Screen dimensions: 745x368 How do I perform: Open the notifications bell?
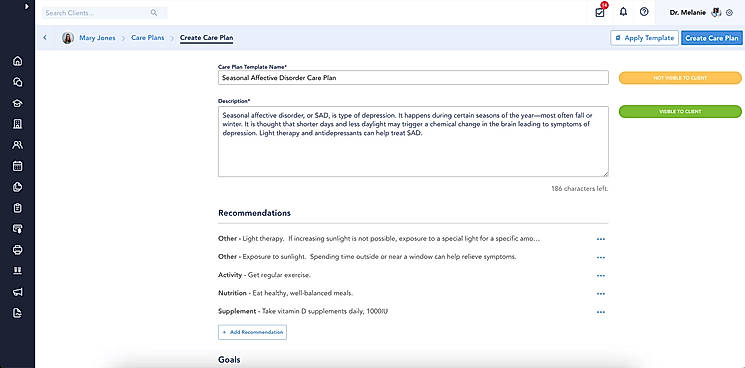(x=623, y=12)
